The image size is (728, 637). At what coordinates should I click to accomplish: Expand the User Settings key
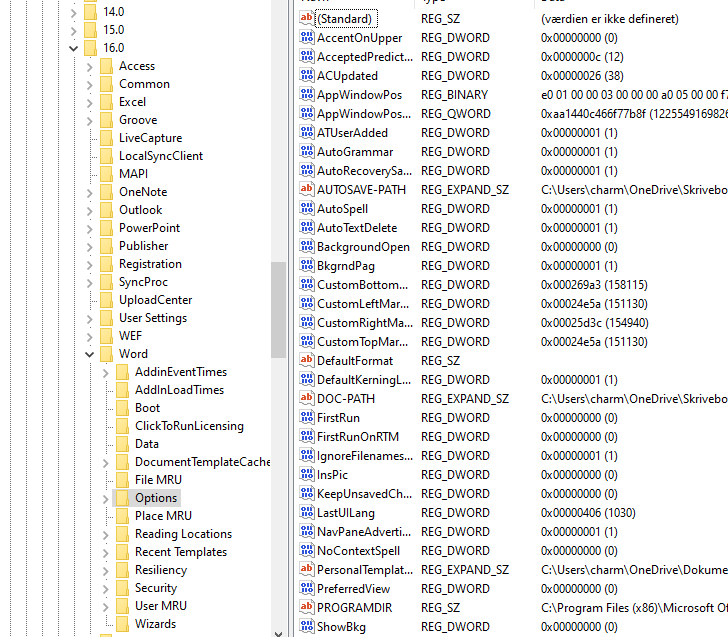[x=90, y=318]
